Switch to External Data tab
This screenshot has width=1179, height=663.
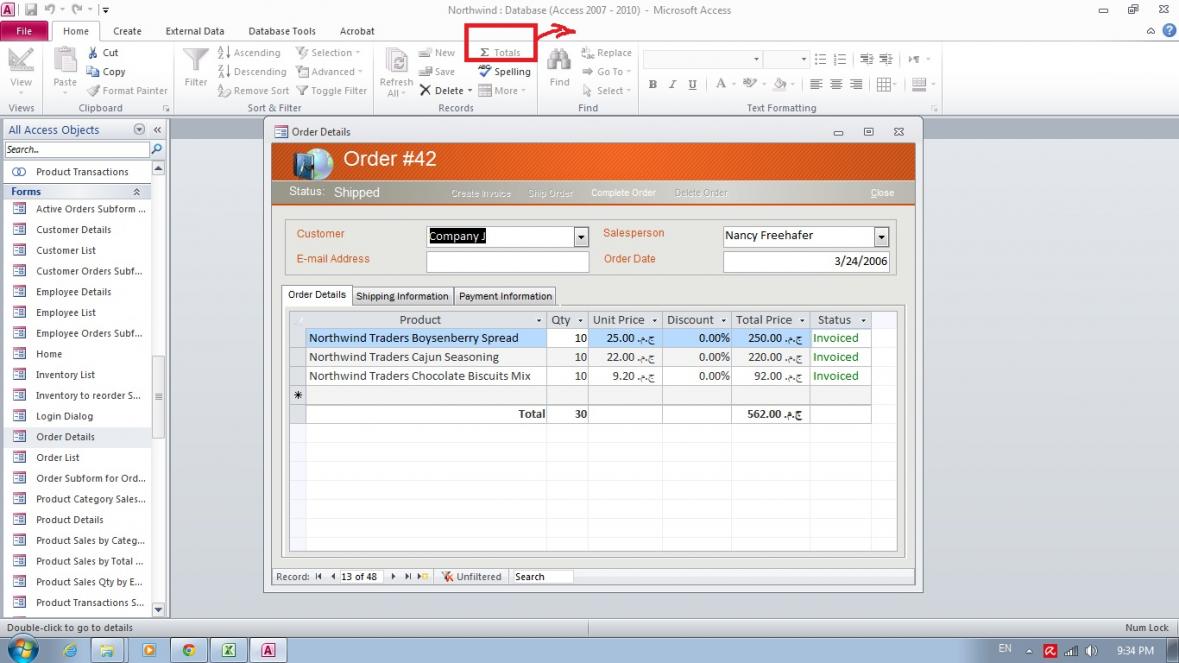point(195,31)
